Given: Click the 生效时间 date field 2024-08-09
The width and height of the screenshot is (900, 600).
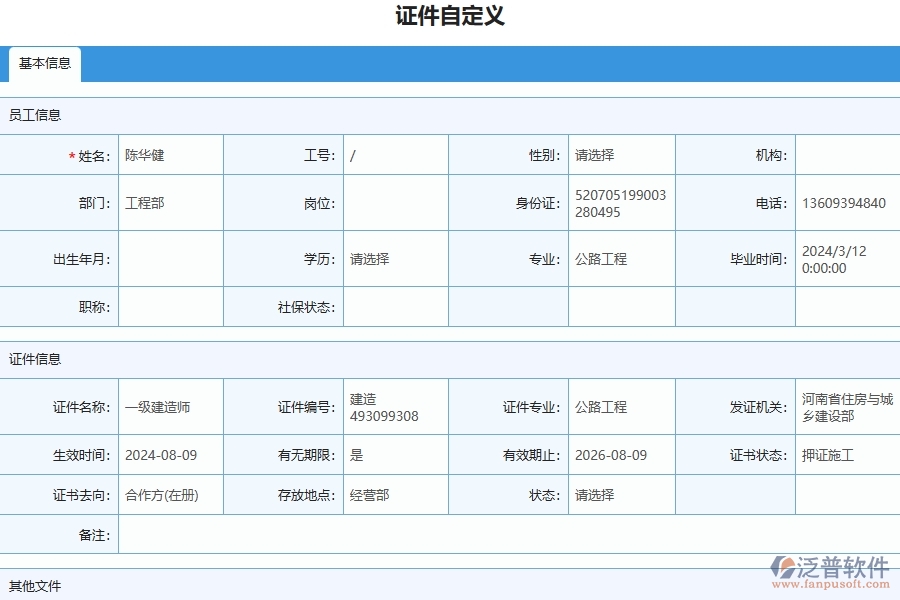Looking at the screenshot, I should click(x=170, y=454).
